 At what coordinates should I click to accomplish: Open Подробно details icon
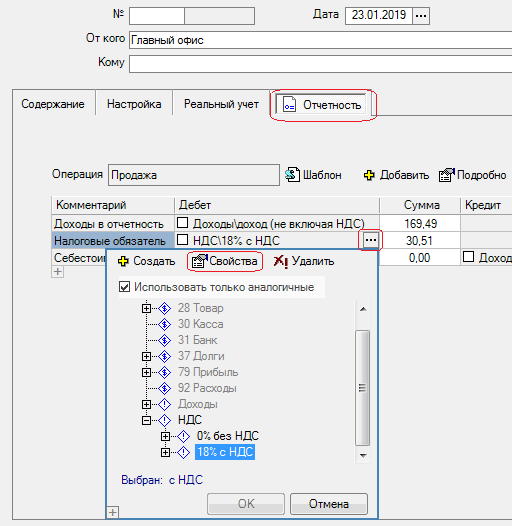447,175
